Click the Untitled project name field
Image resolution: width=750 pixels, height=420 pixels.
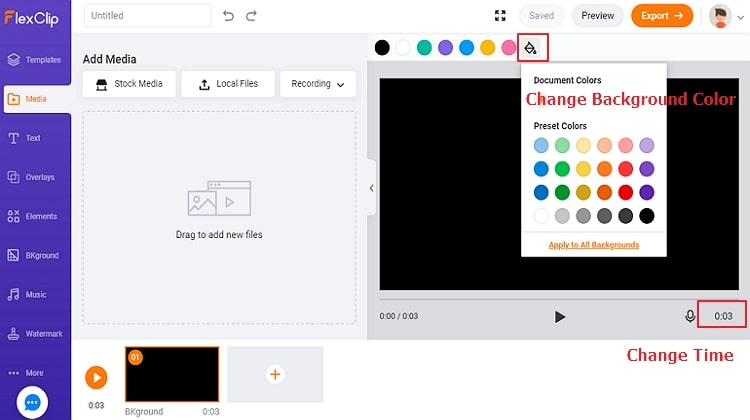(147, 16)
